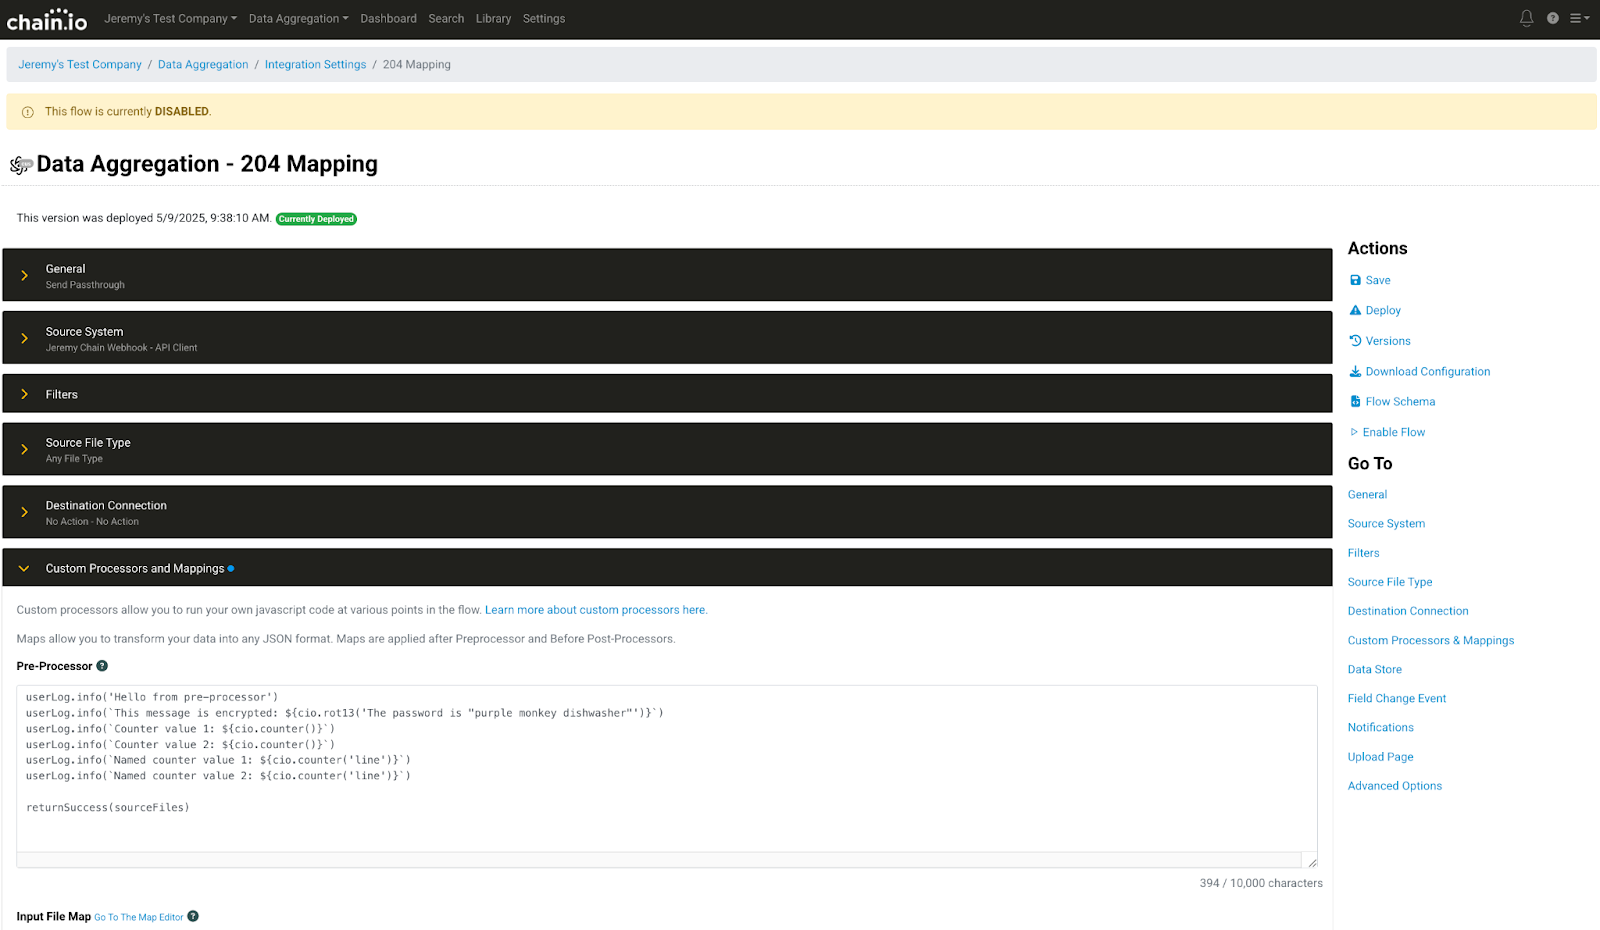Jump to Upload Page link
The height and width of the screenshot is (930, 1600).
point(1381,756)
